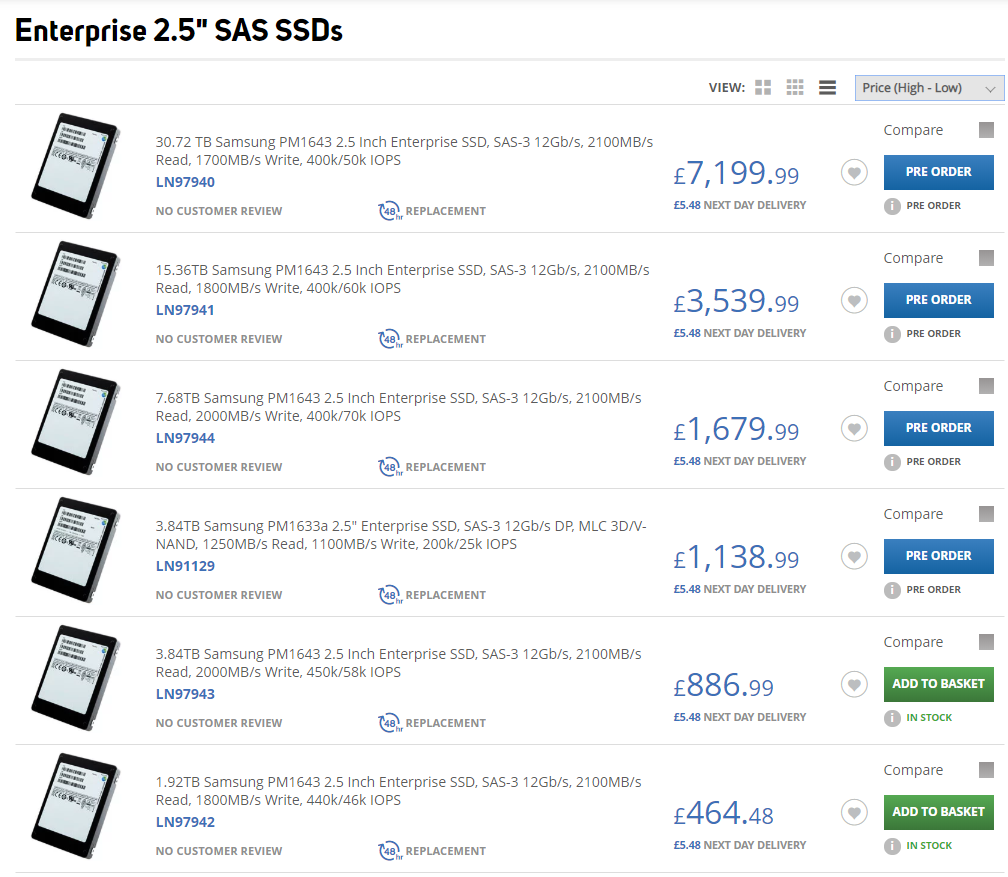Click the £886.99 SSD product thumbnail
1008x877 pixels.
pyautogui.click(x=76, y=678)
